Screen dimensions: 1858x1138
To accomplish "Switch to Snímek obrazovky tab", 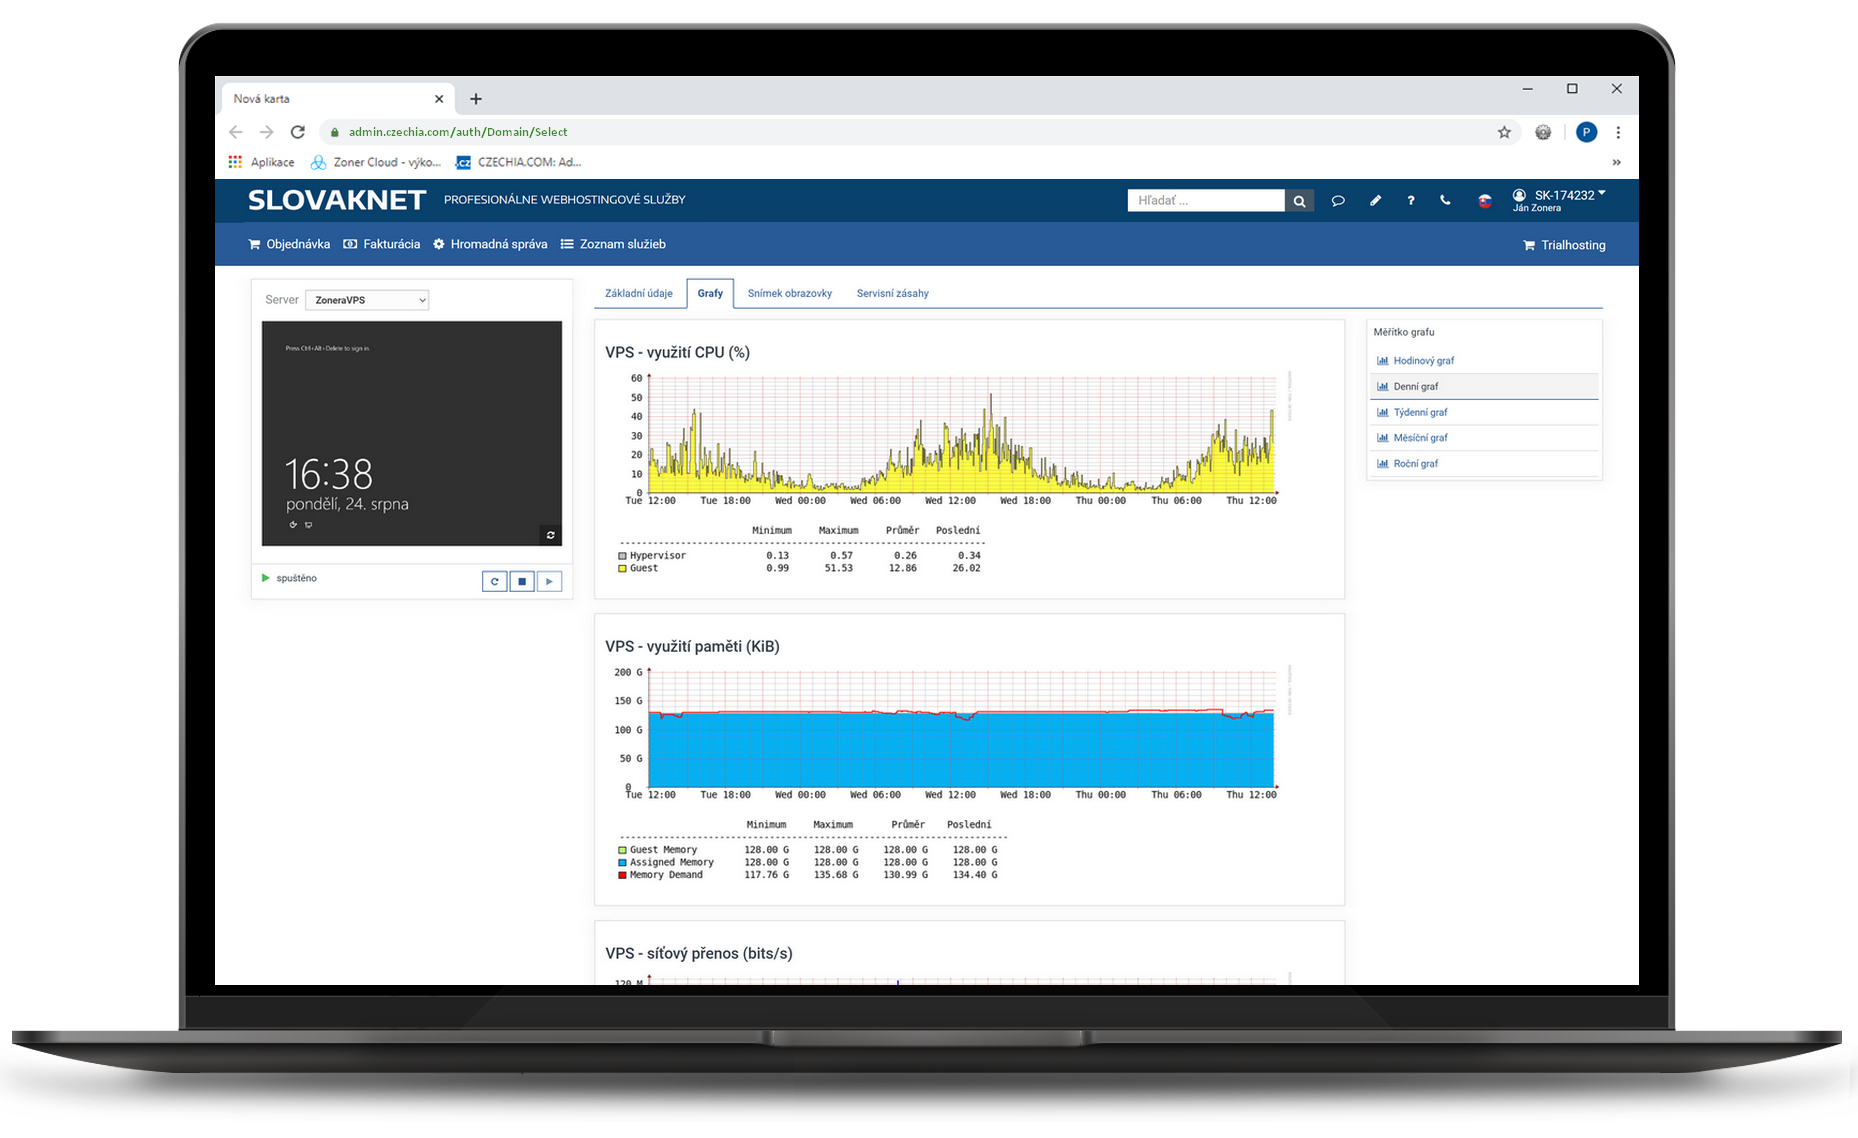I will tap(790, 293).
